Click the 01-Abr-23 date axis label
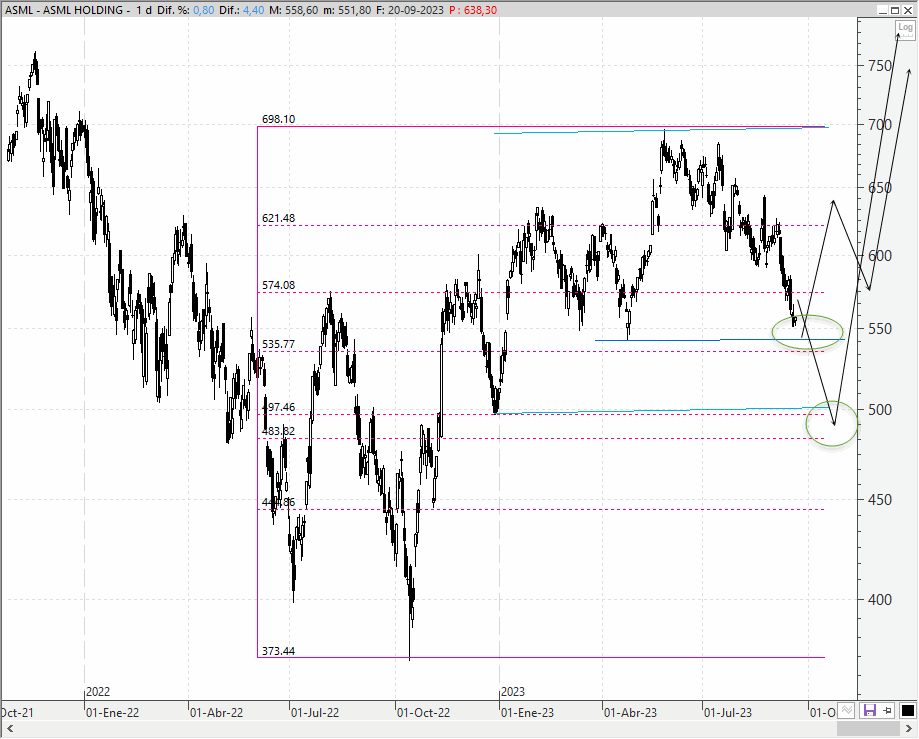The width and height of the screenshot is (919, 739). 630,713
